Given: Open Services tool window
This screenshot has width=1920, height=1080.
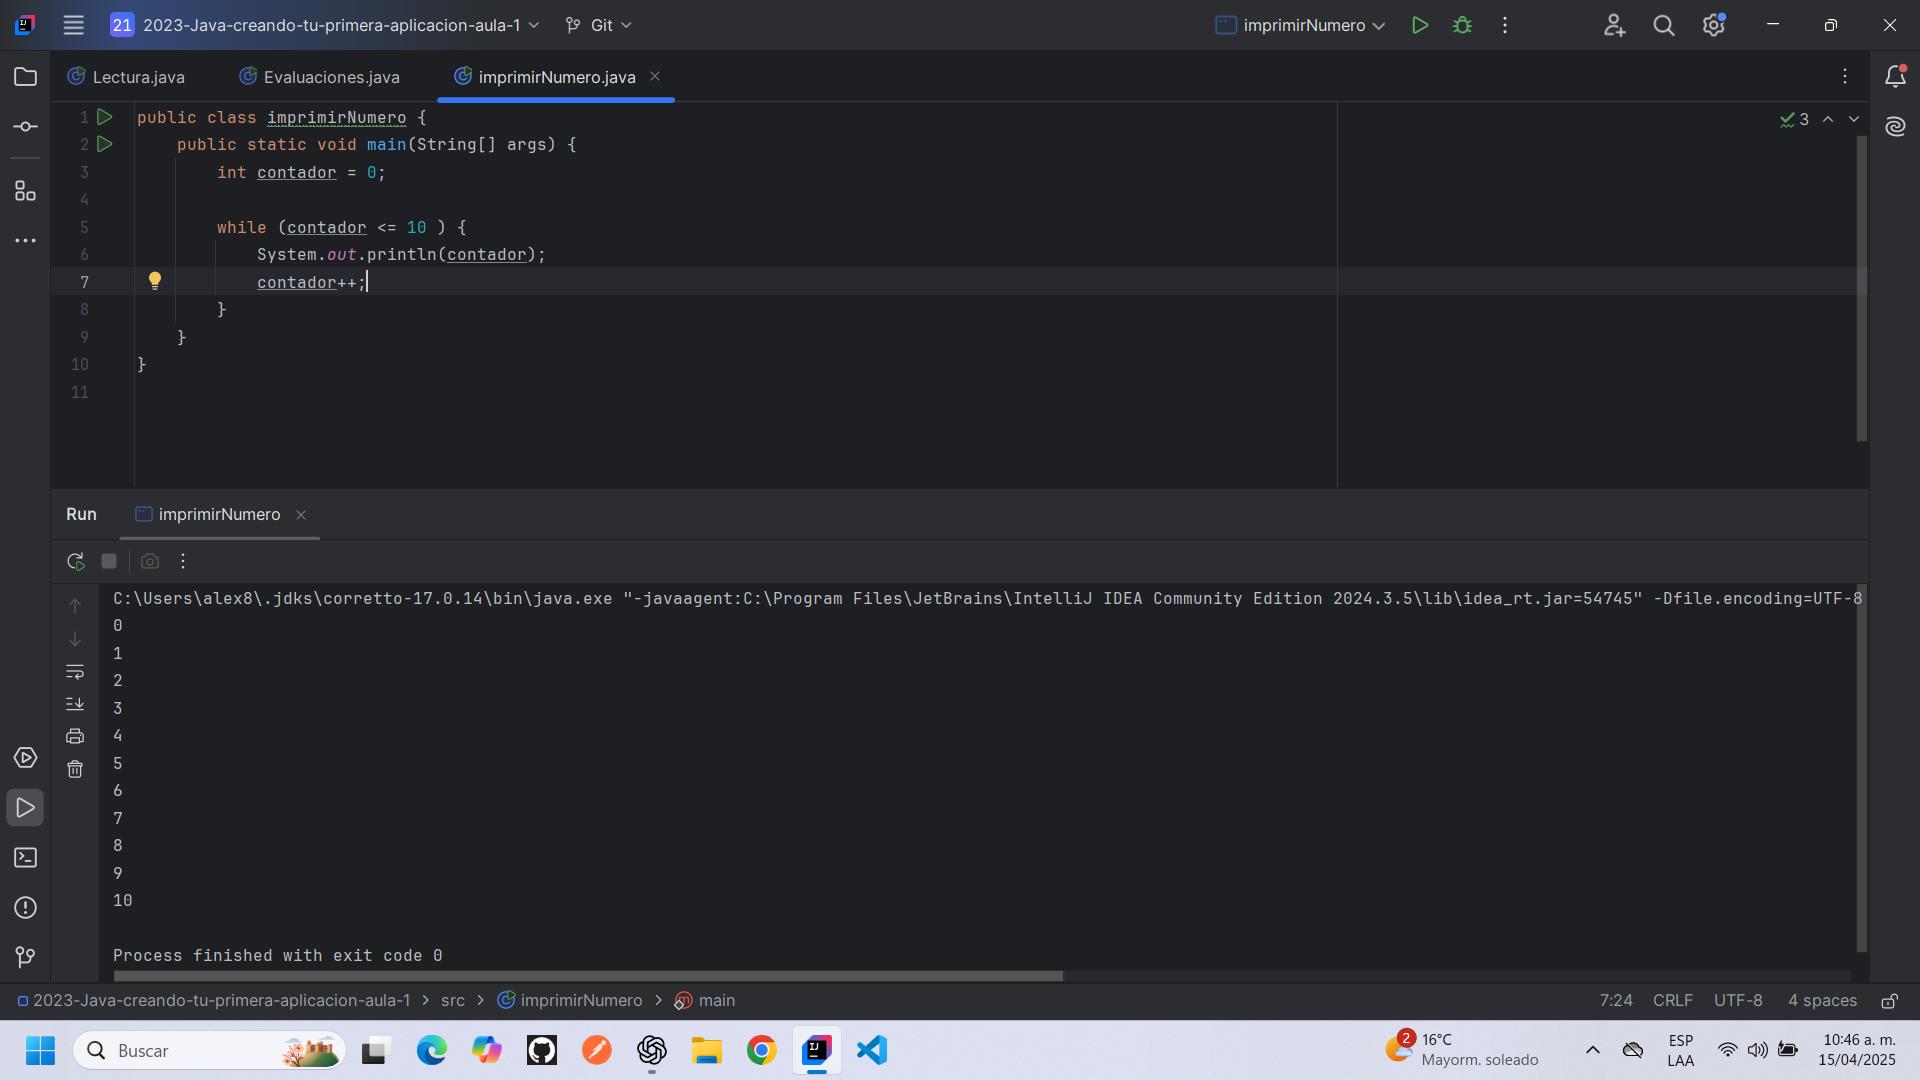Looking at the screenshot, I should point(25,758).
